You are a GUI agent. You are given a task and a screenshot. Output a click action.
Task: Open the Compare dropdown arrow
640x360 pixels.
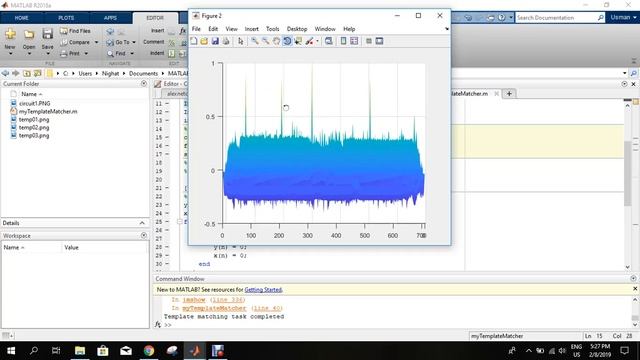96,42
